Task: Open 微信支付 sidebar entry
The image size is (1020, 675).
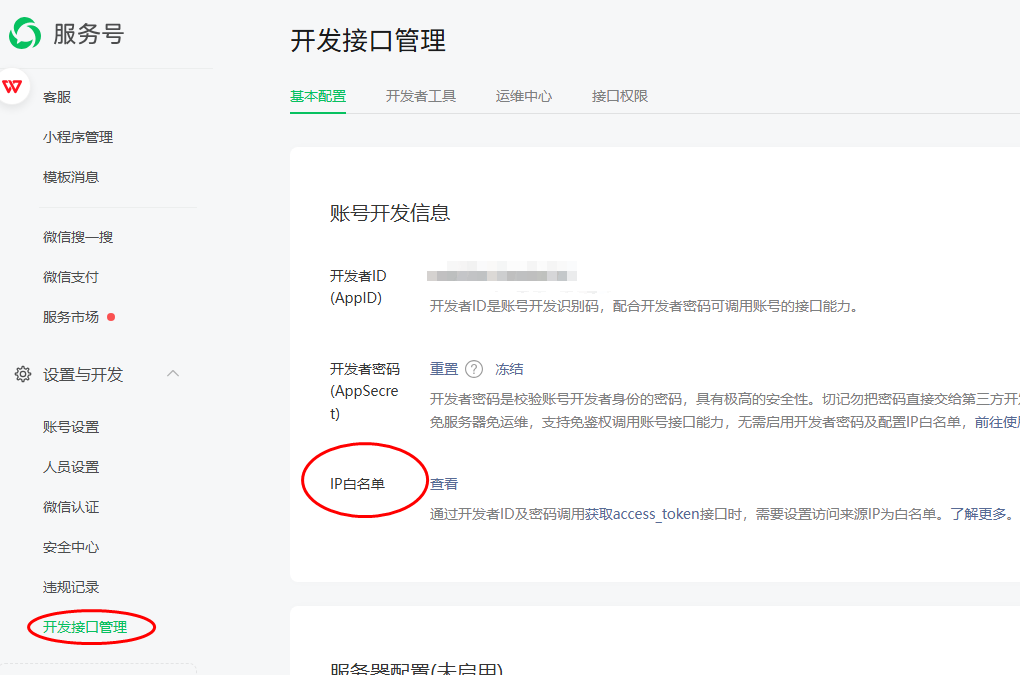Action: pyautogui.click(x=71, y=277)
